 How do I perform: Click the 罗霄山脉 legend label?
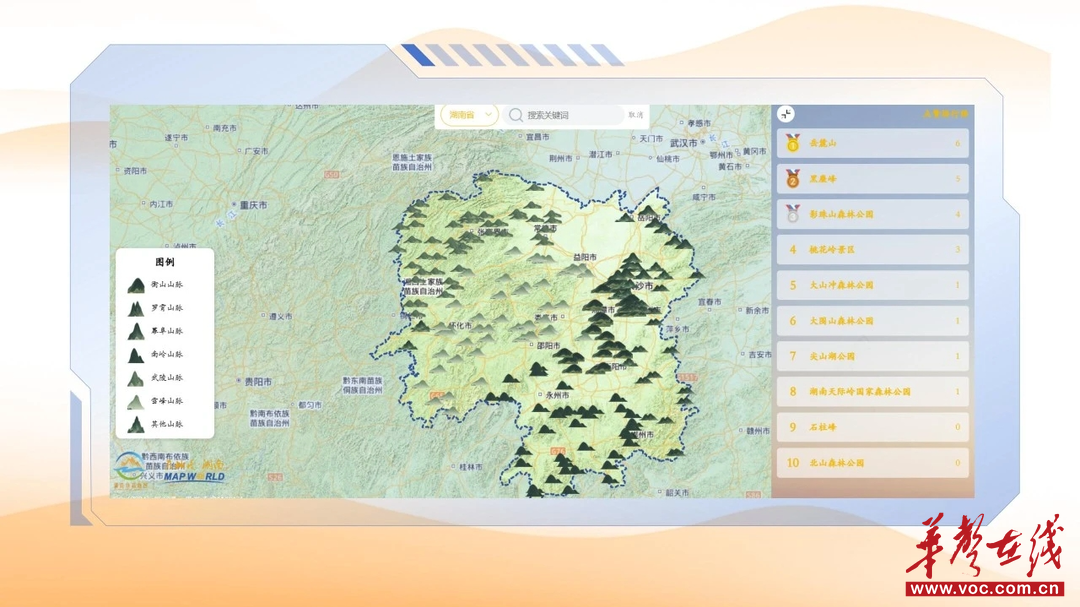[x=167, y=308]
